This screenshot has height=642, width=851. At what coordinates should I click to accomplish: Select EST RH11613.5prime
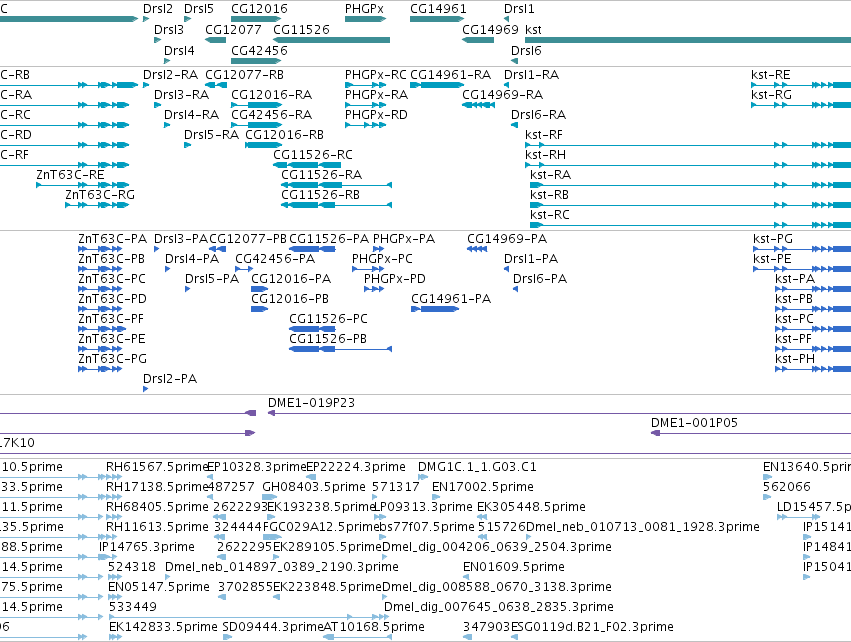[x=157, y=527]
